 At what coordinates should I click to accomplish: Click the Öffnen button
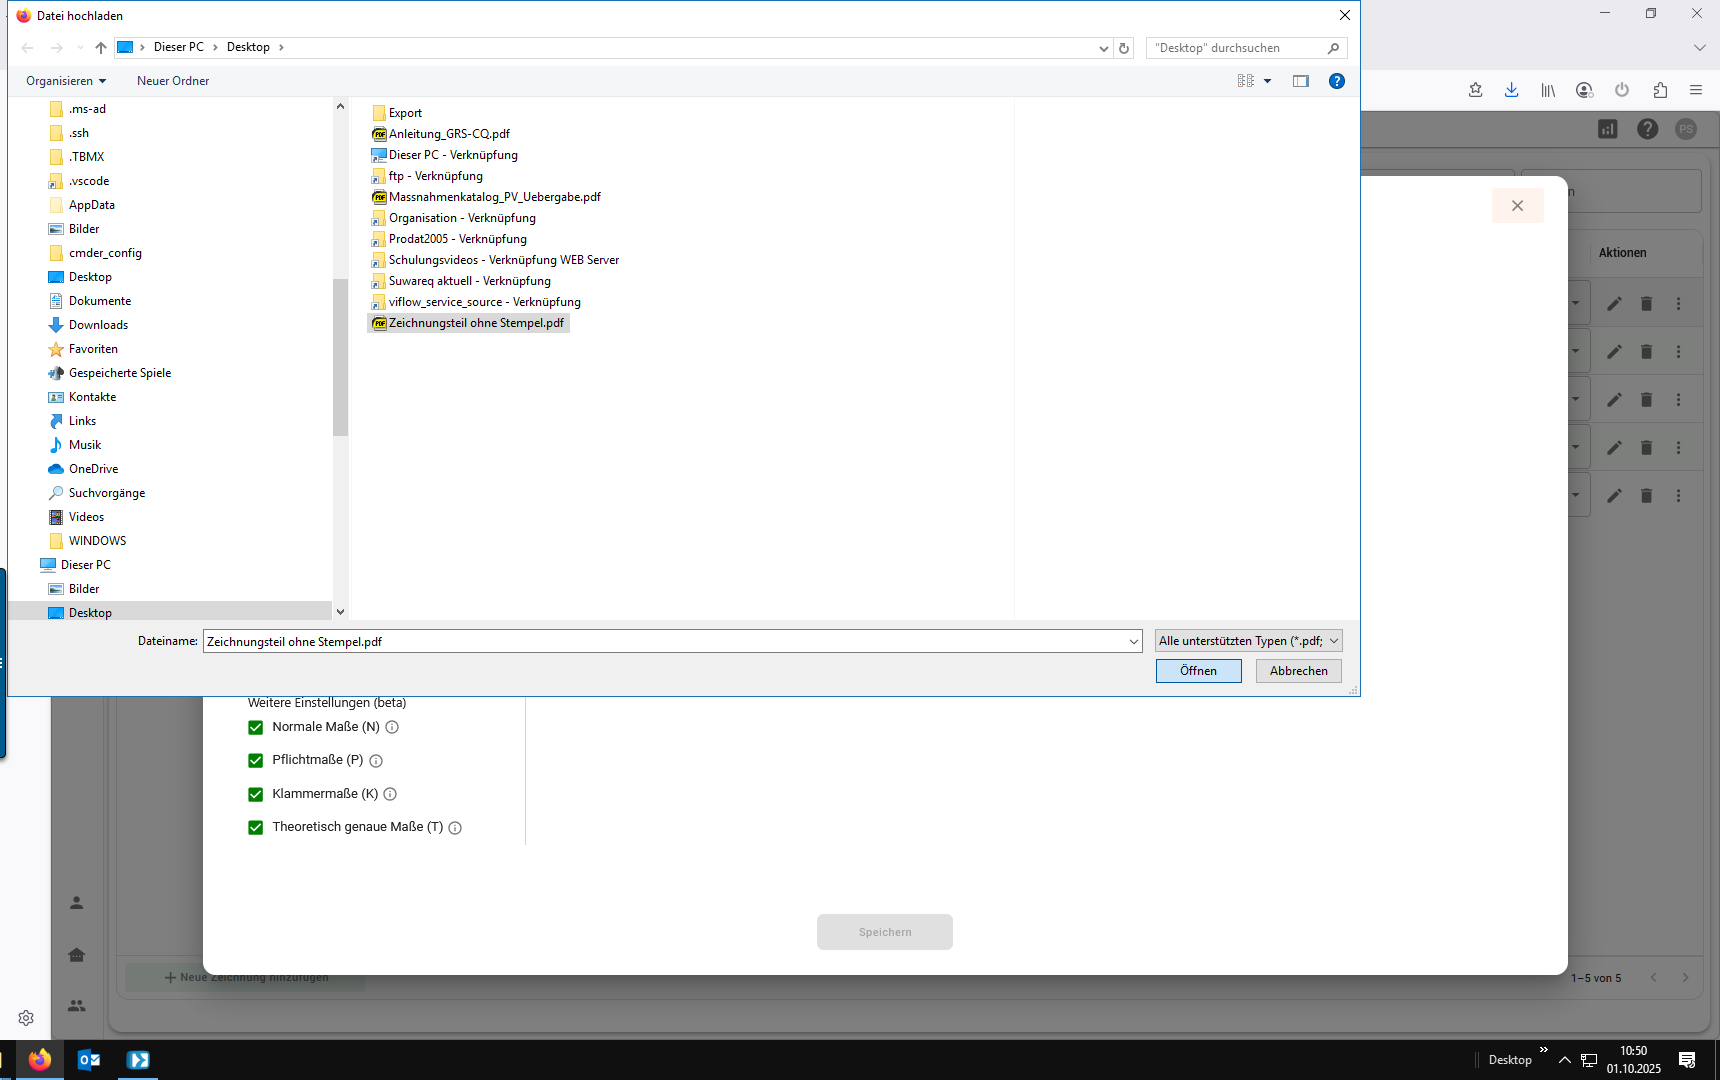(1198, 671)
